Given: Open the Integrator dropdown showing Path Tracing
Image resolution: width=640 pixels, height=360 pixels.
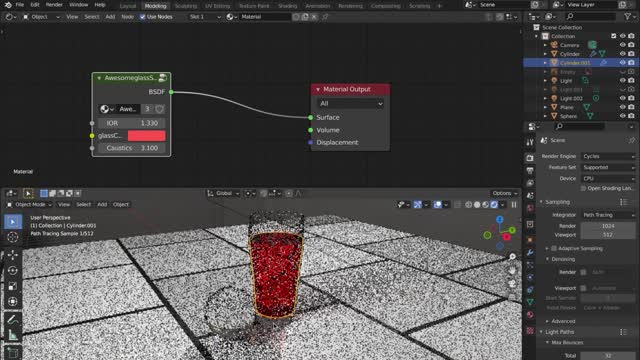Looking at the screenshot, I should [x=608, y=215].
